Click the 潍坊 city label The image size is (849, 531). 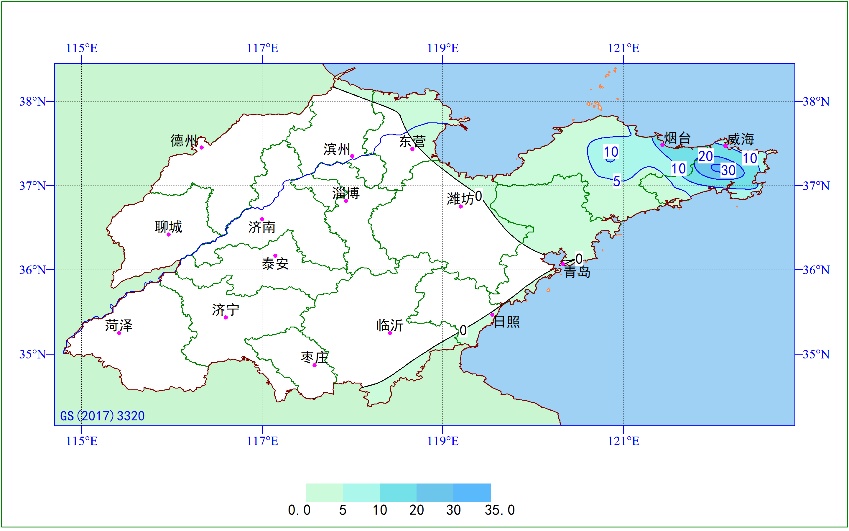coord(460,199)
